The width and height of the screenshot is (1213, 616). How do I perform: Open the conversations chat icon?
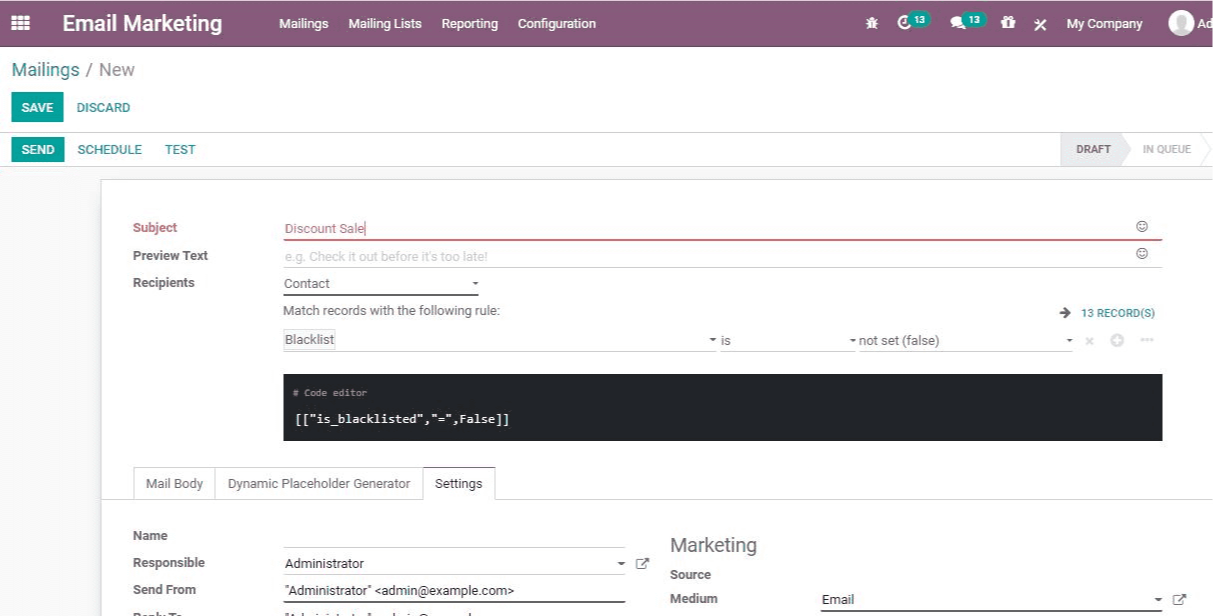pos(958,23)
